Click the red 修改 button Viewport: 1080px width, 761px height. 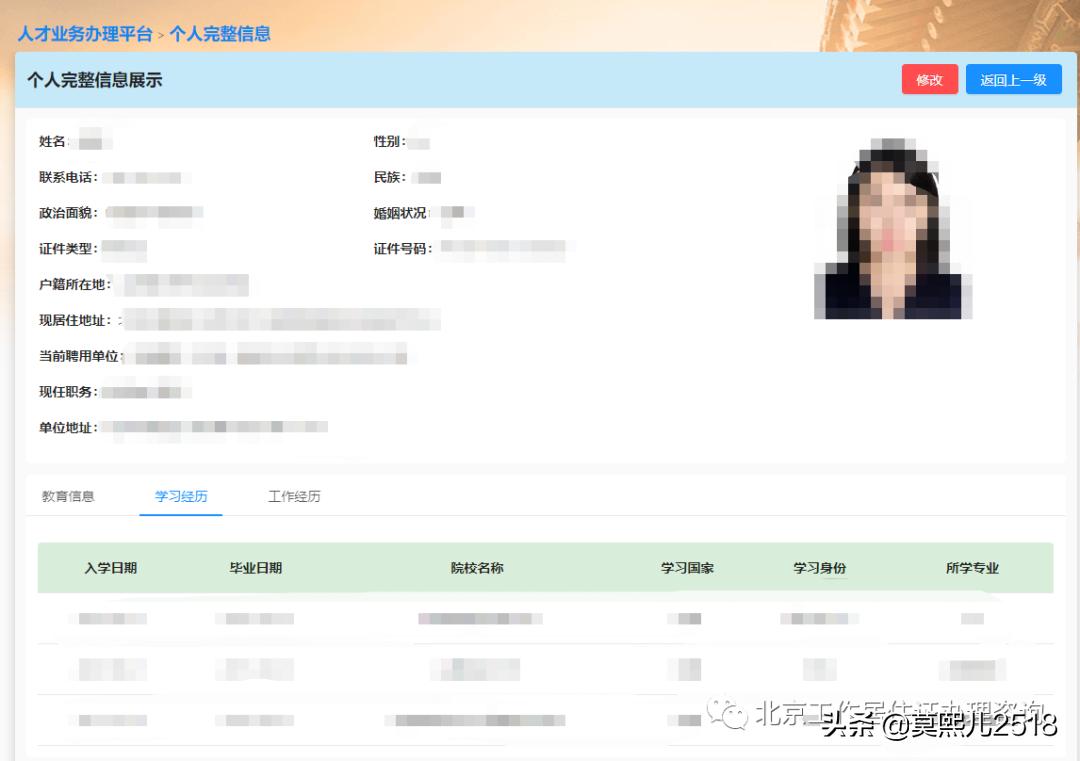coord(929,80)
